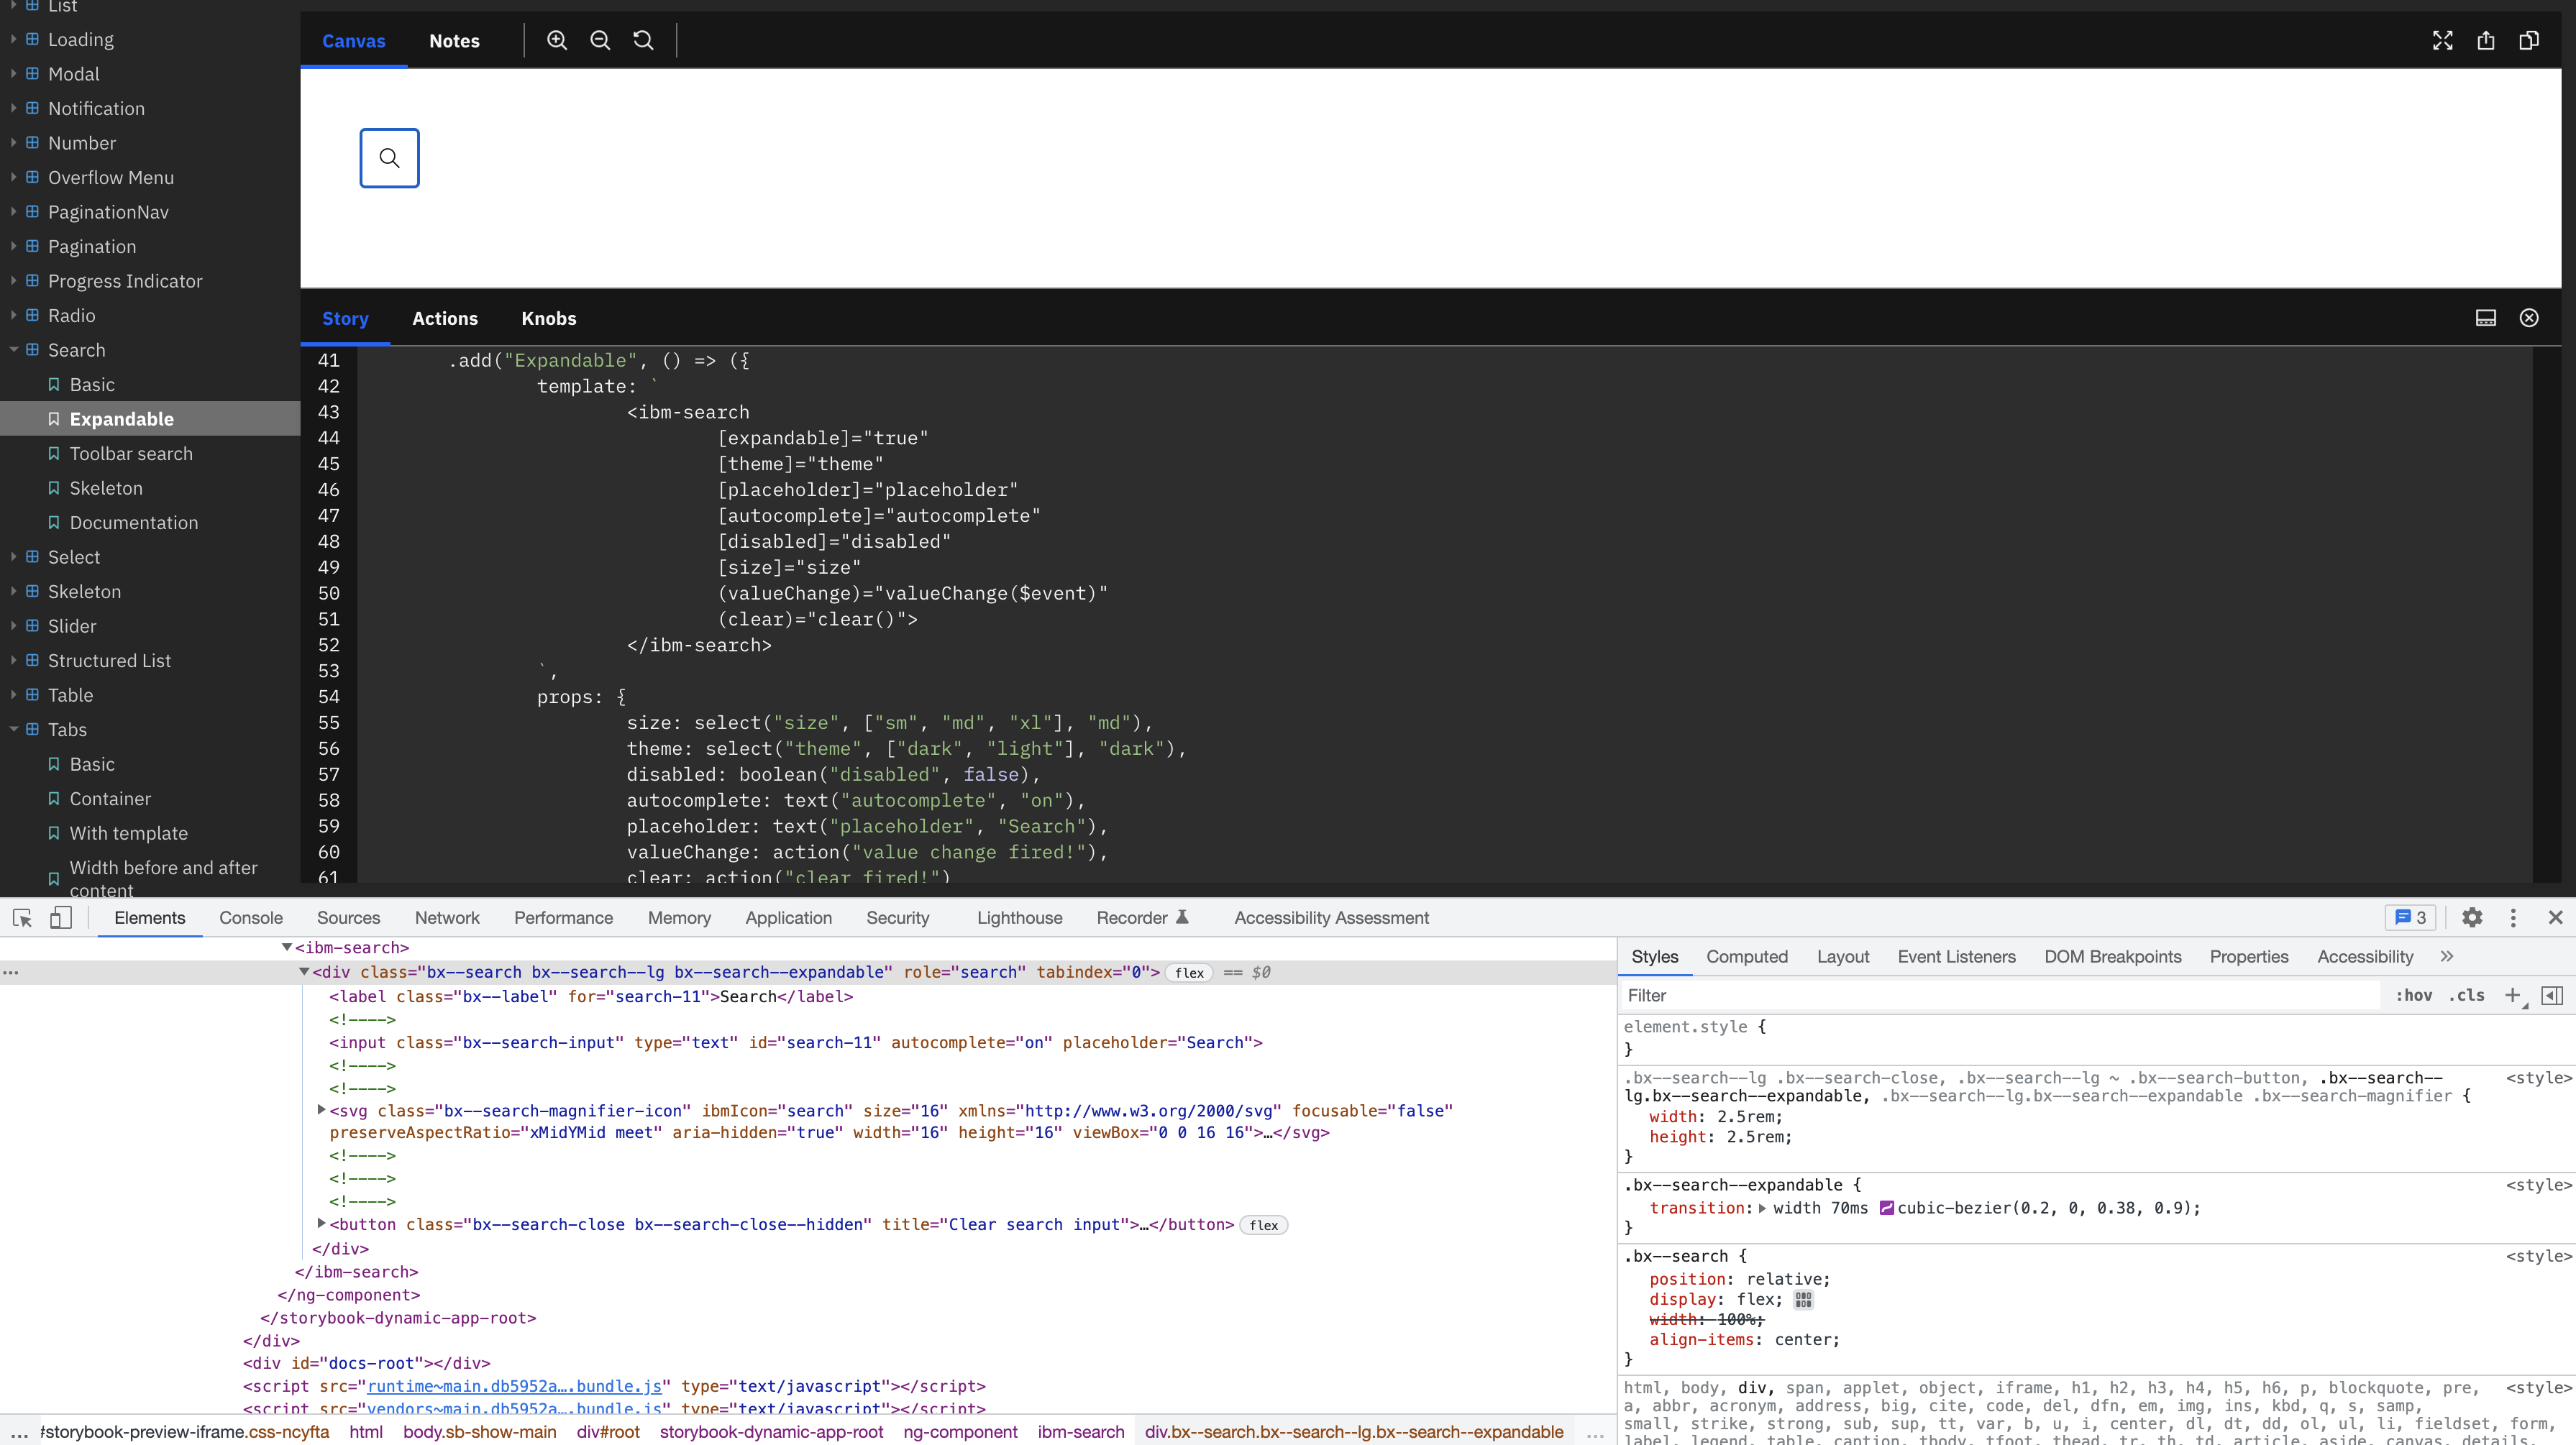This screenshot has width=2576, height=1445.
Task: Select the zoom out tool
Action: tap(600, 40)
